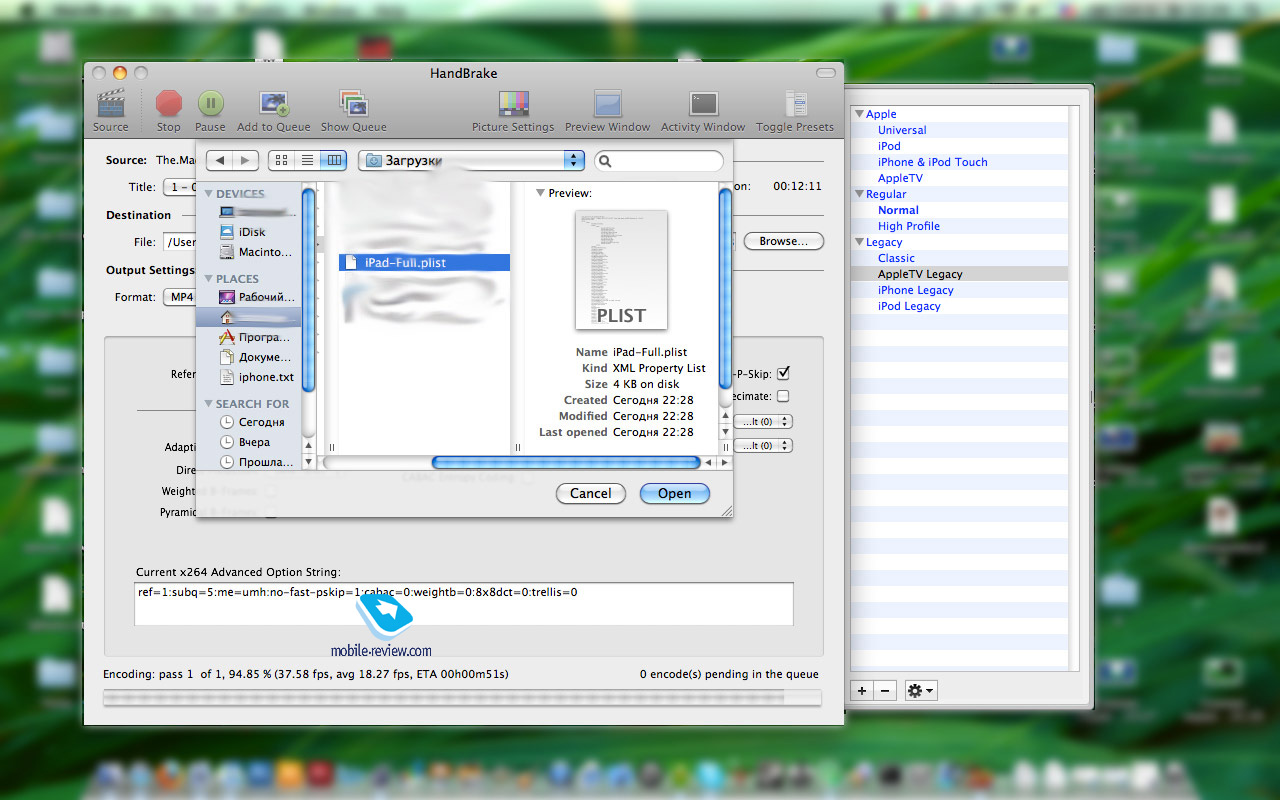Screen dimensions: 1280x800
Task: Select the Universal preset
Action: (x=902, y=130)
